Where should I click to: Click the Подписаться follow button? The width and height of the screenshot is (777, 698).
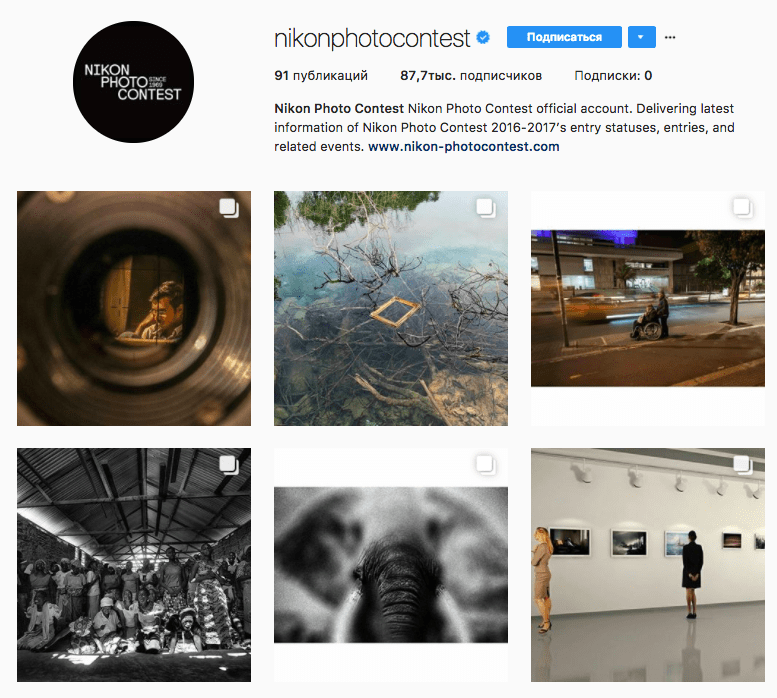pyautogui.click(x=564, y=37)
